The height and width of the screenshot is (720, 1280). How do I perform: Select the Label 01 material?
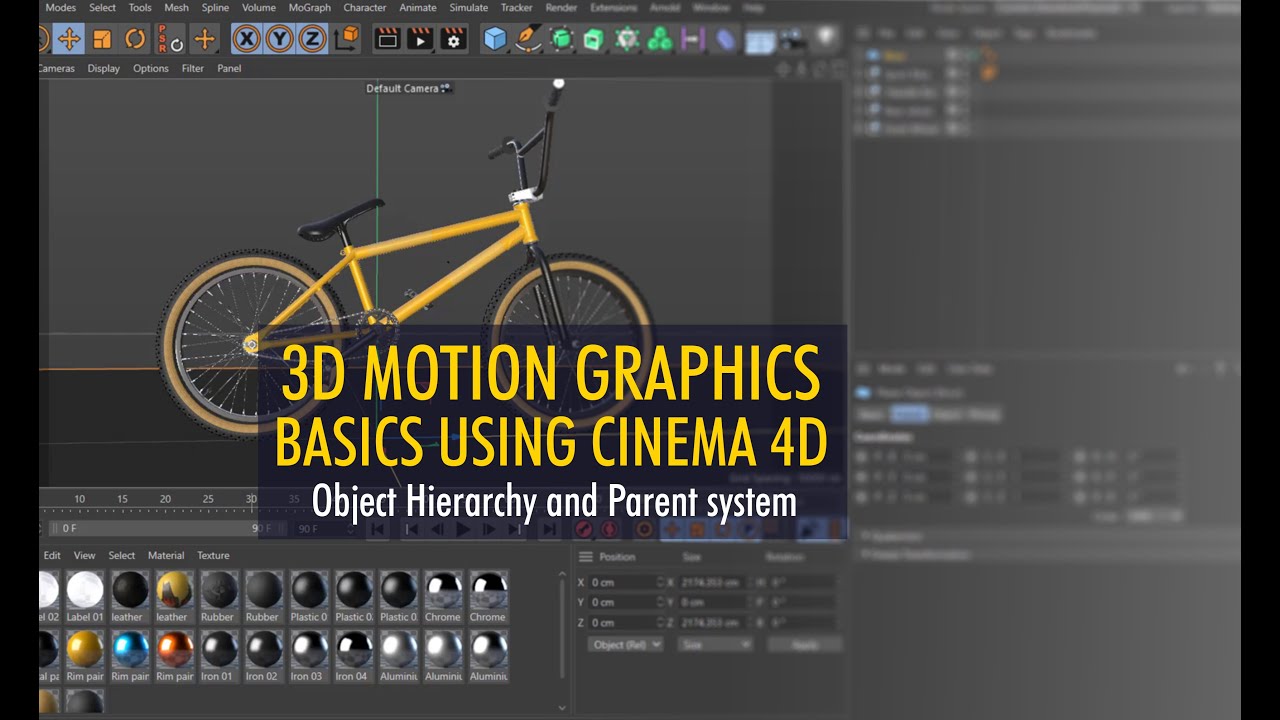click(x=85, y=597)
